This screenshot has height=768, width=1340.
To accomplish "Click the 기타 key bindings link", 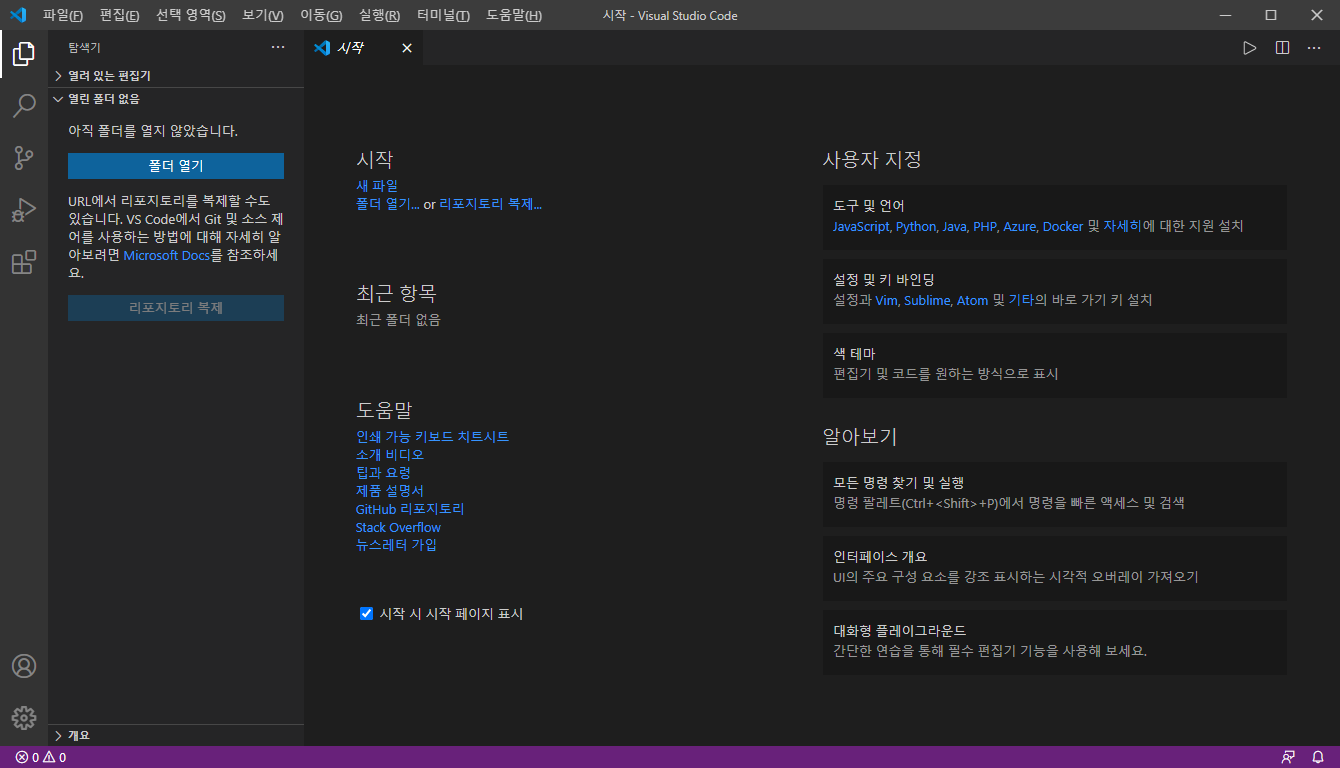I will point(1021,300).
